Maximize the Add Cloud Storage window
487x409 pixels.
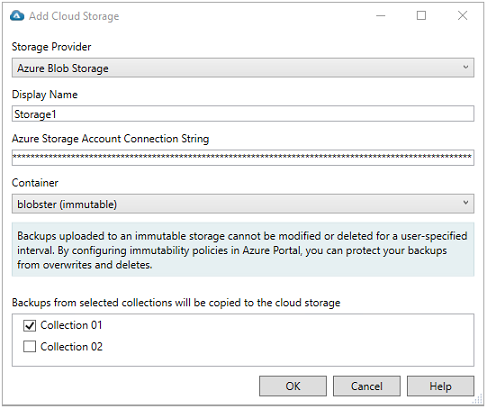pos(421,15)
